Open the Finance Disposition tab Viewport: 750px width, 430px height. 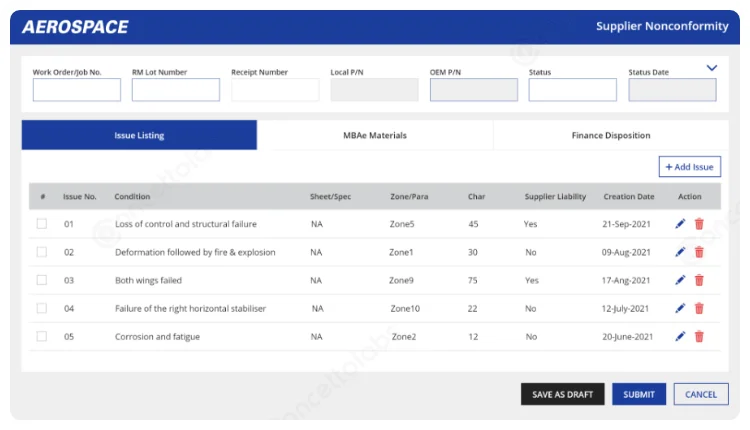(611, 135)
